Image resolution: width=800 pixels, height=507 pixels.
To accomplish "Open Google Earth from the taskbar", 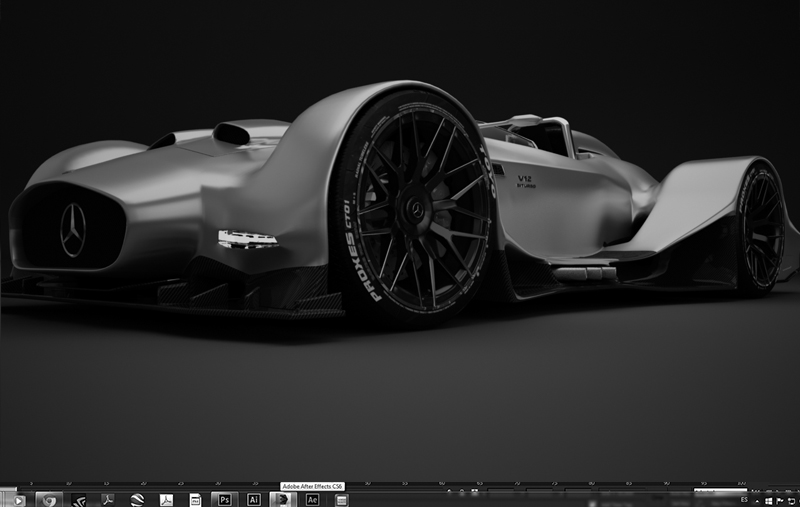I will pyautogui.click(x=137, y=500).
